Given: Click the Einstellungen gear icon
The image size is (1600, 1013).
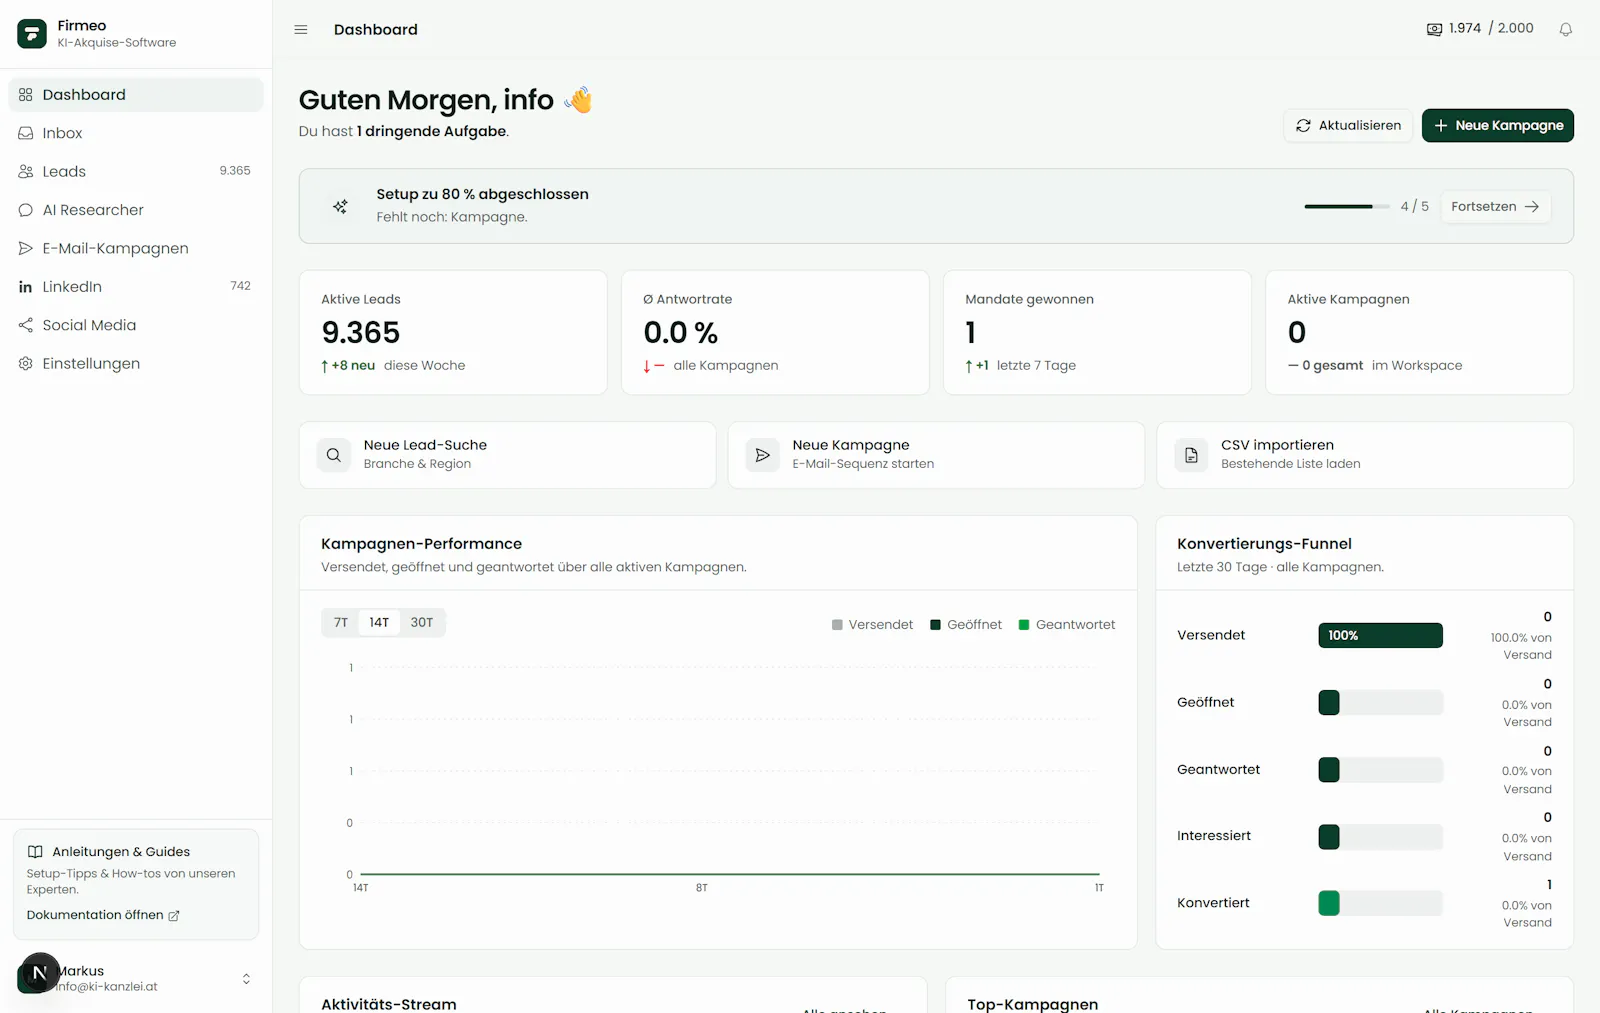Looking at the screenshot, I should (26, 363).
